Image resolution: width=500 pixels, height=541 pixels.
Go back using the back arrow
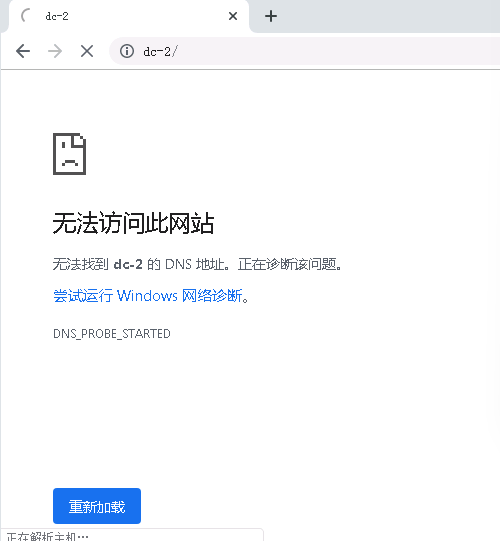[x=23, y=51]
